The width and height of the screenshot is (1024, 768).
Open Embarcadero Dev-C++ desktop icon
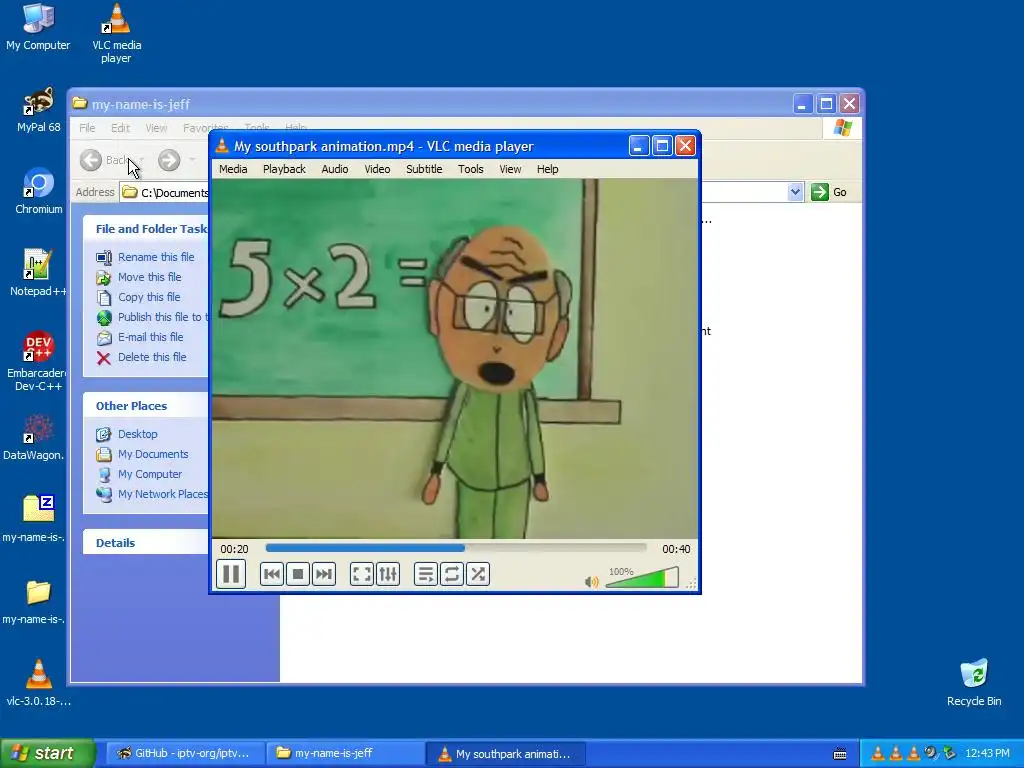click(x=37, y=361)
